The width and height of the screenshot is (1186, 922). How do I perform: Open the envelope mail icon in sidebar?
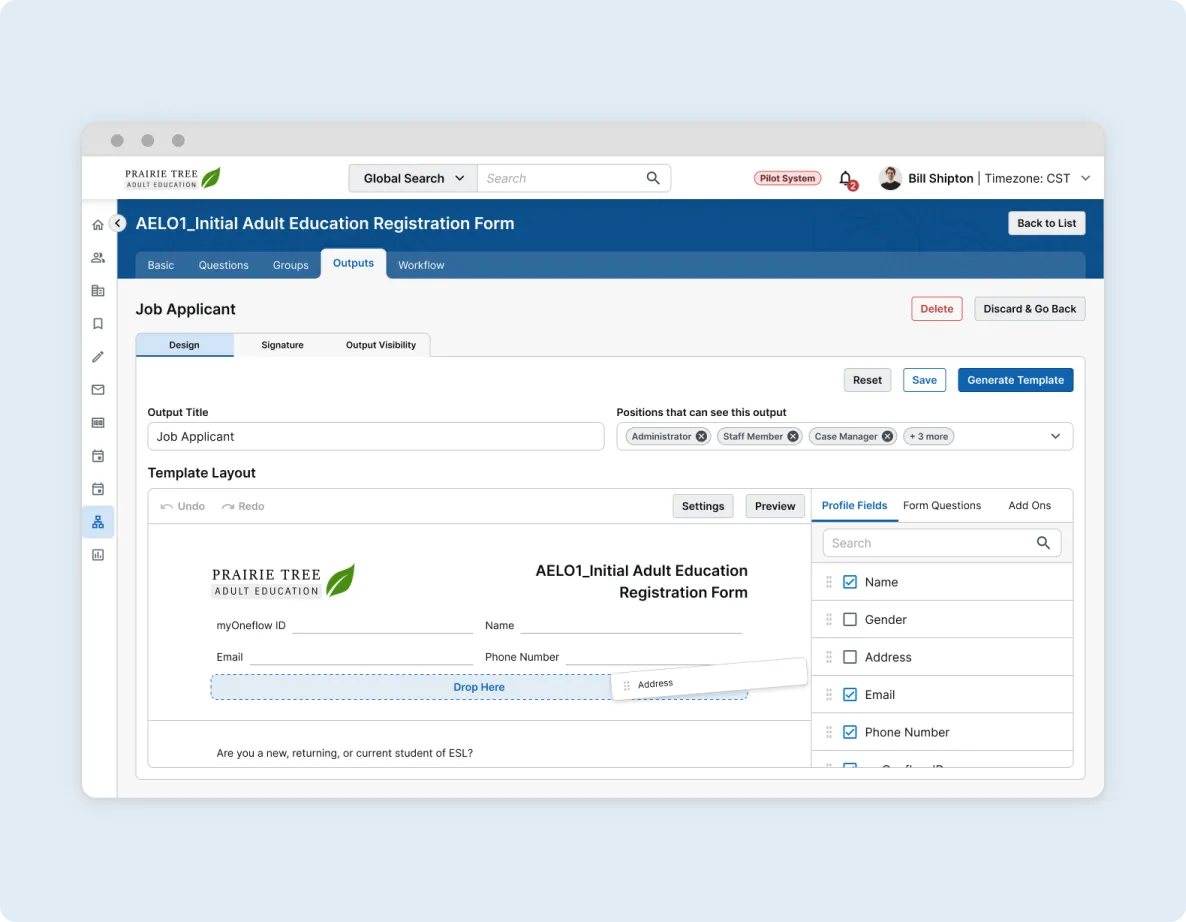coord(98,390)
